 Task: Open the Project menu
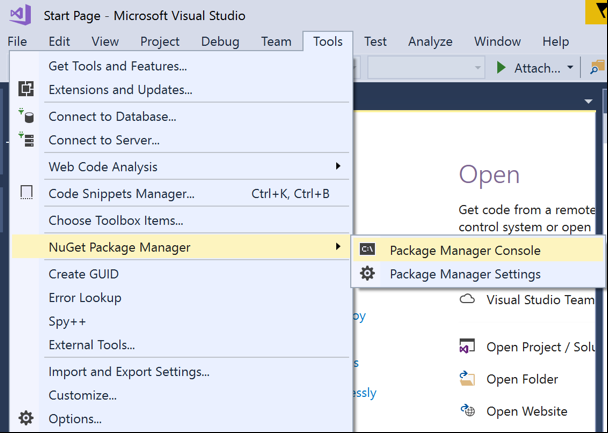pos(160,41)
